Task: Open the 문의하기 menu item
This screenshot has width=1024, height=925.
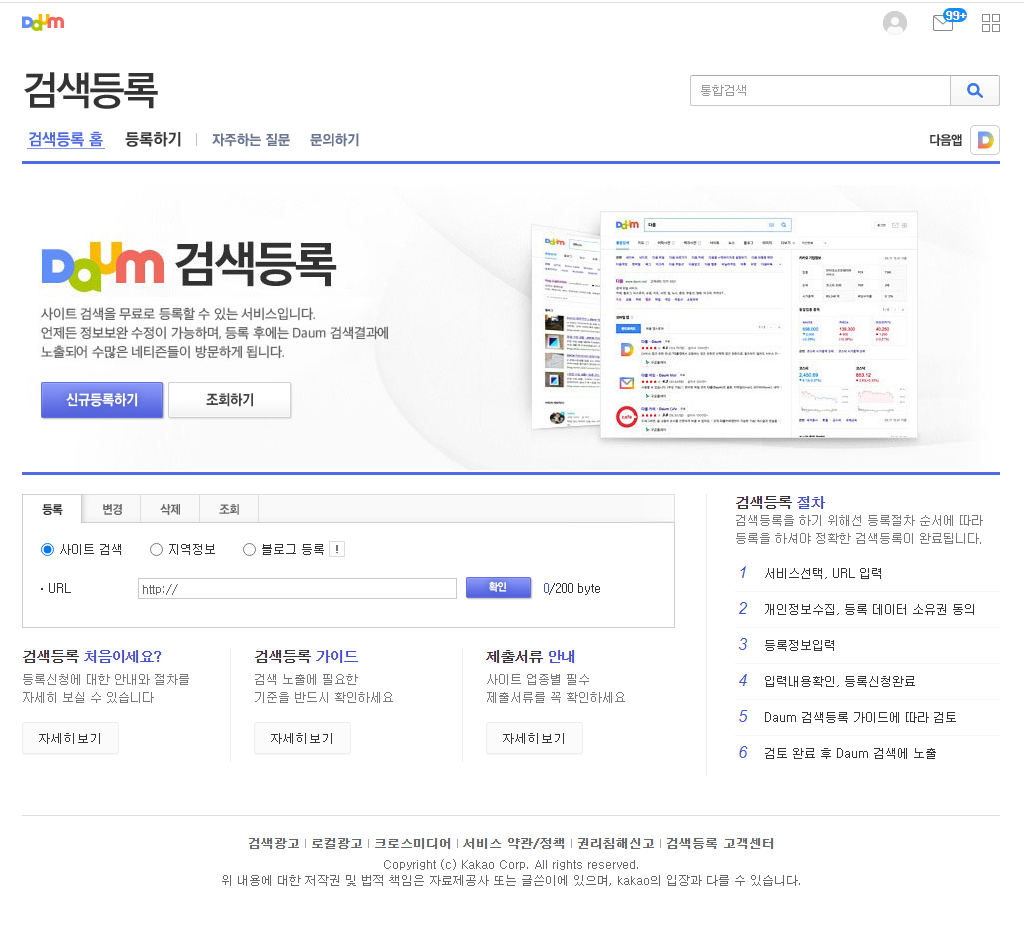Action: point(334,140)
